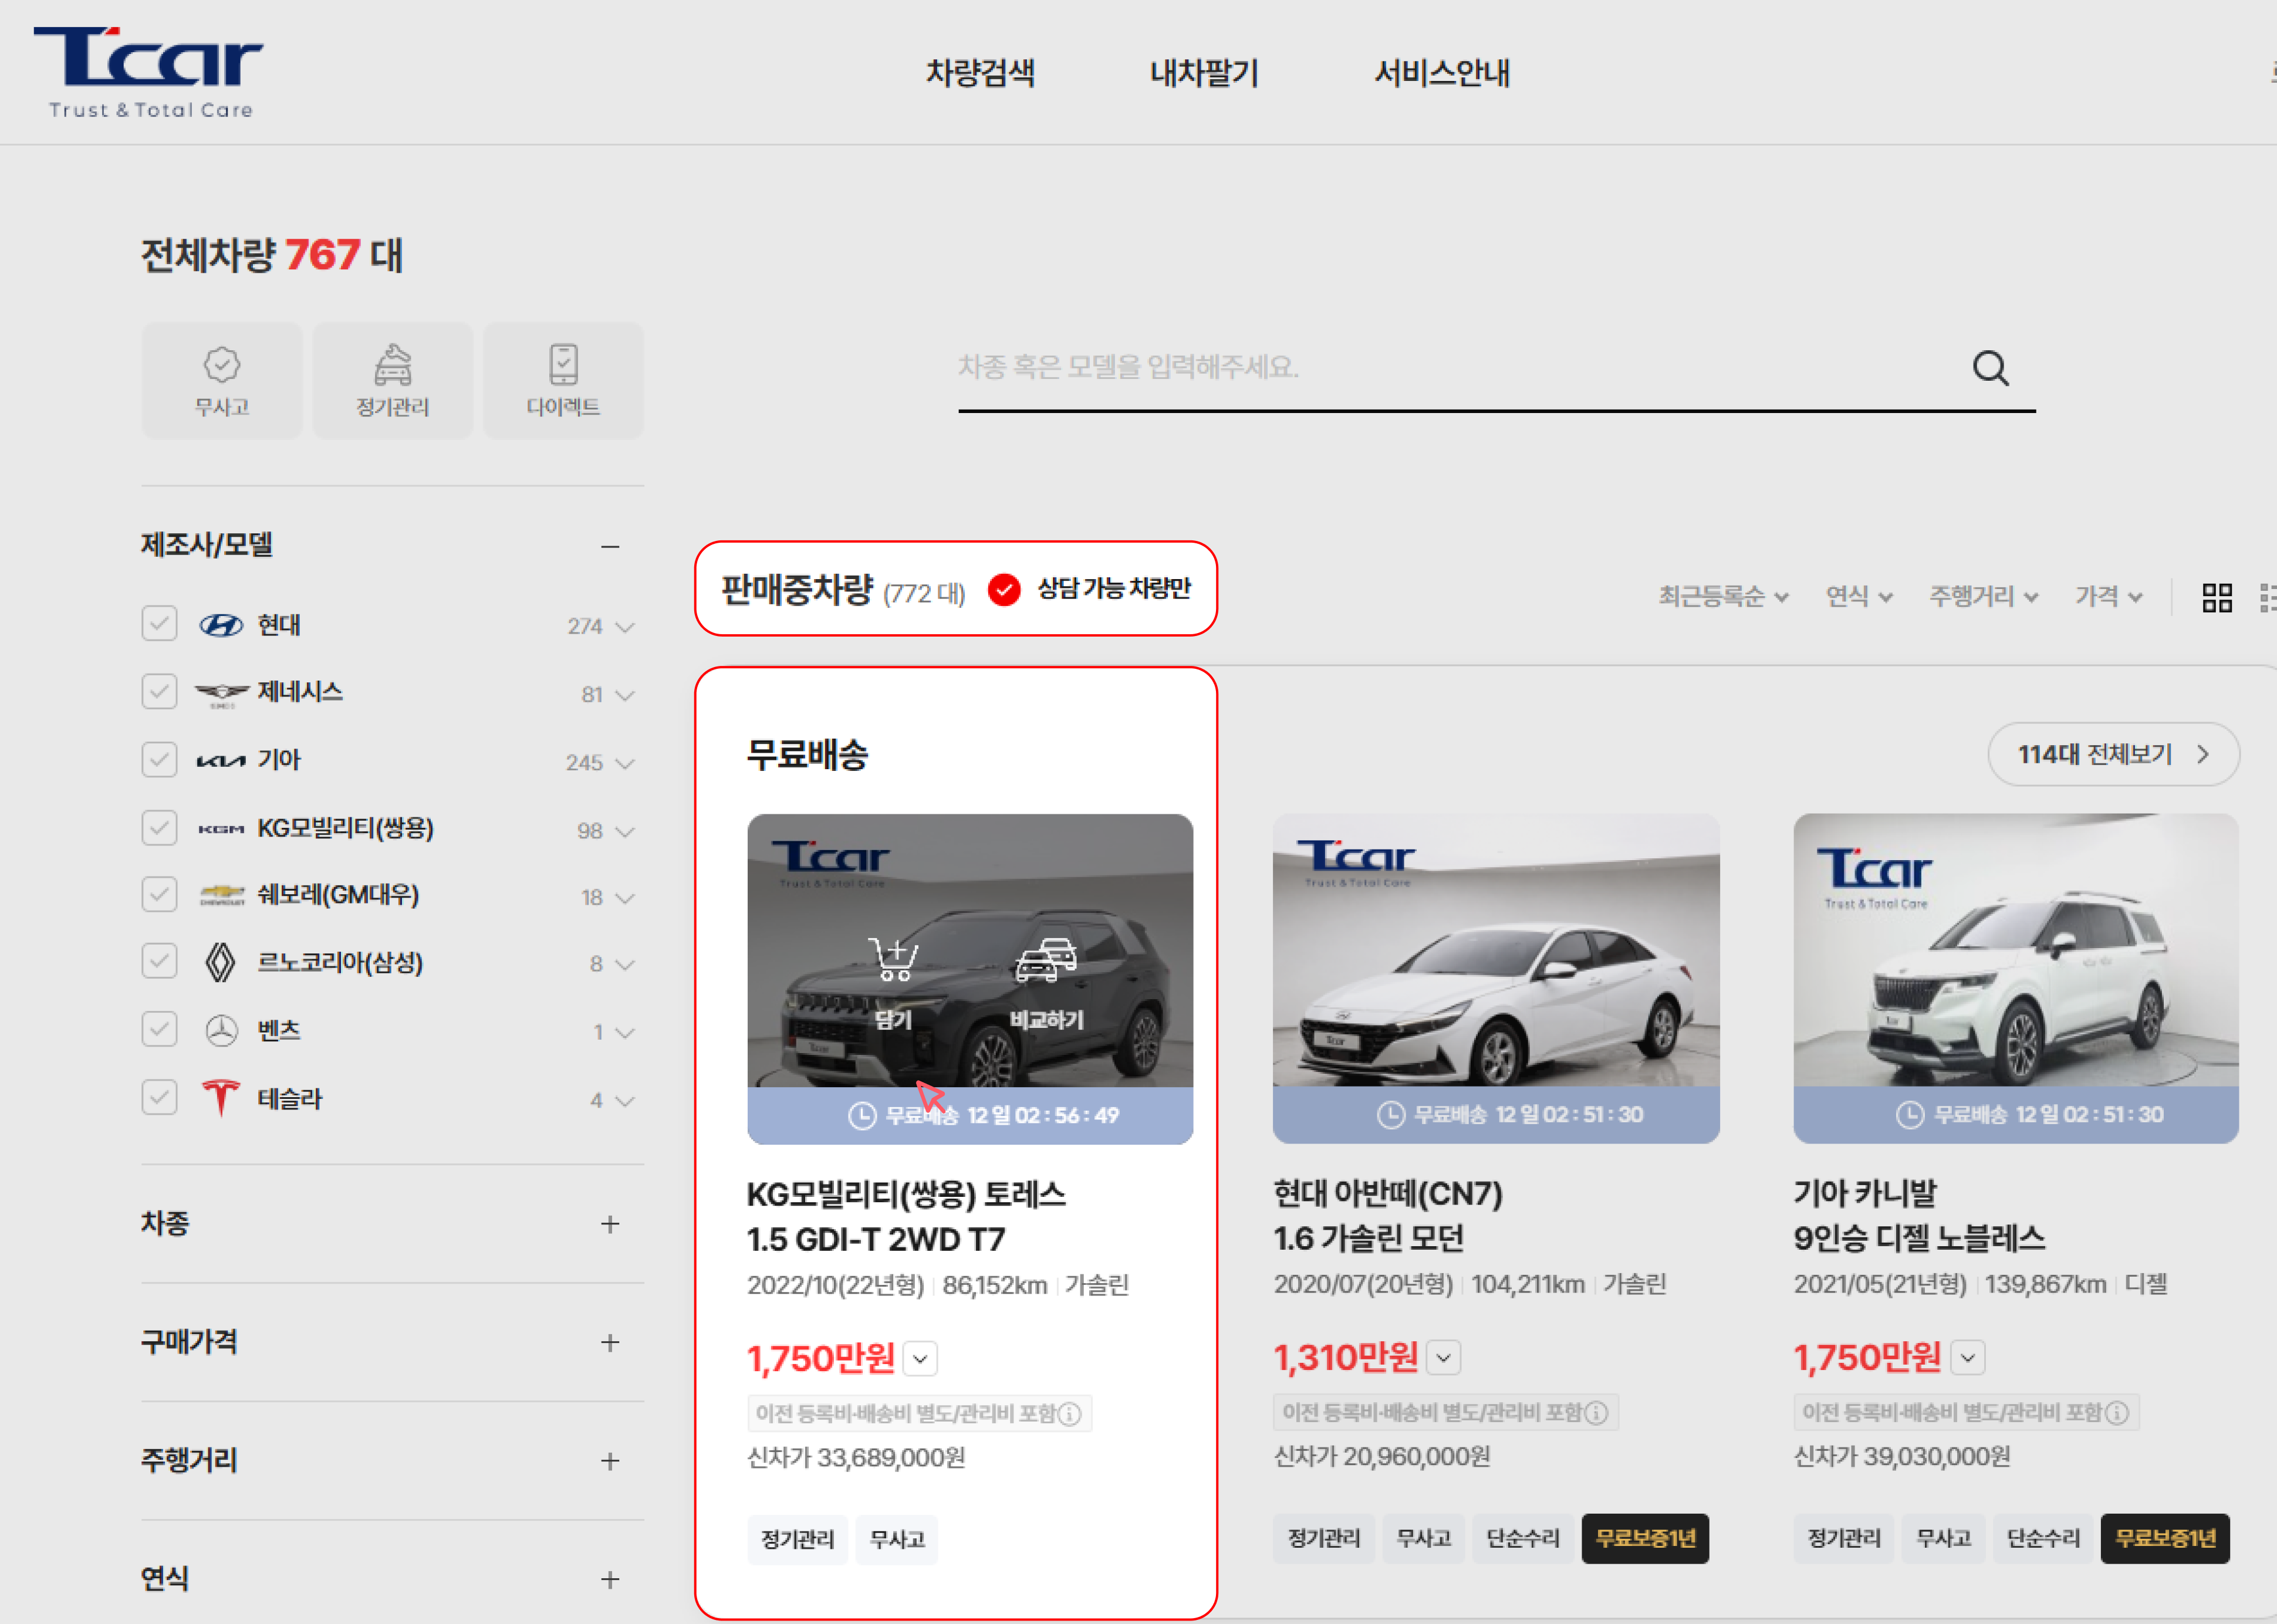Sort by 주행거리

pyautogui.click(x=1984, y=597)
